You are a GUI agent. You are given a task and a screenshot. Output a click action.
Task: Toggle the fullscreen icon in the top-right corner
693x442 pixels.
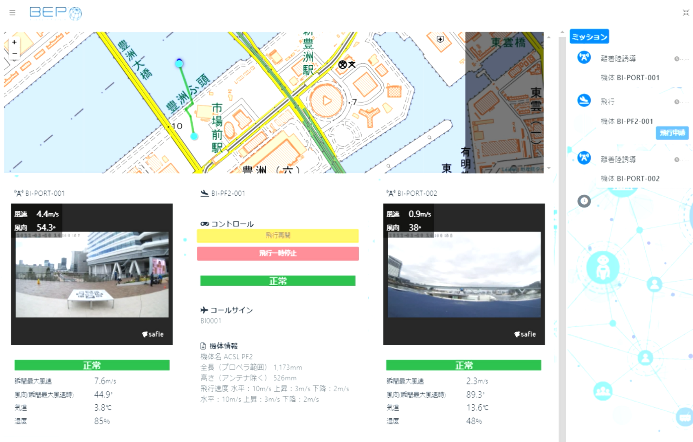pyautogui.click(x=685, y=13)
